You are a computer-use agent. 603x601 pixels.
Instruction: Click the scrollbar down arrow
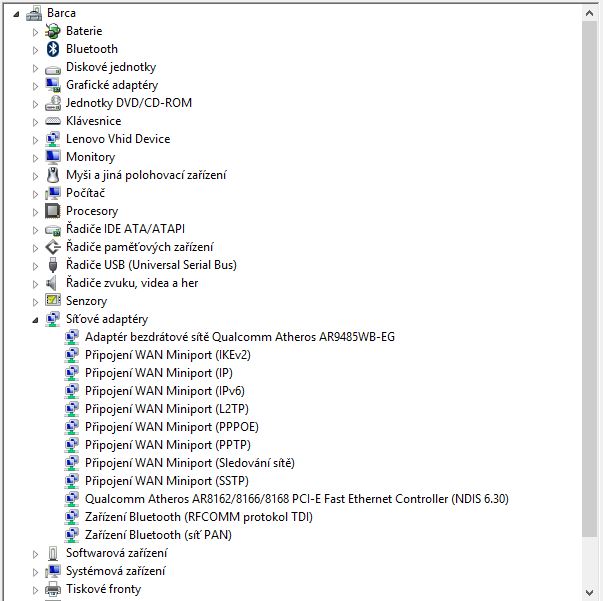(x=589, y=592)
